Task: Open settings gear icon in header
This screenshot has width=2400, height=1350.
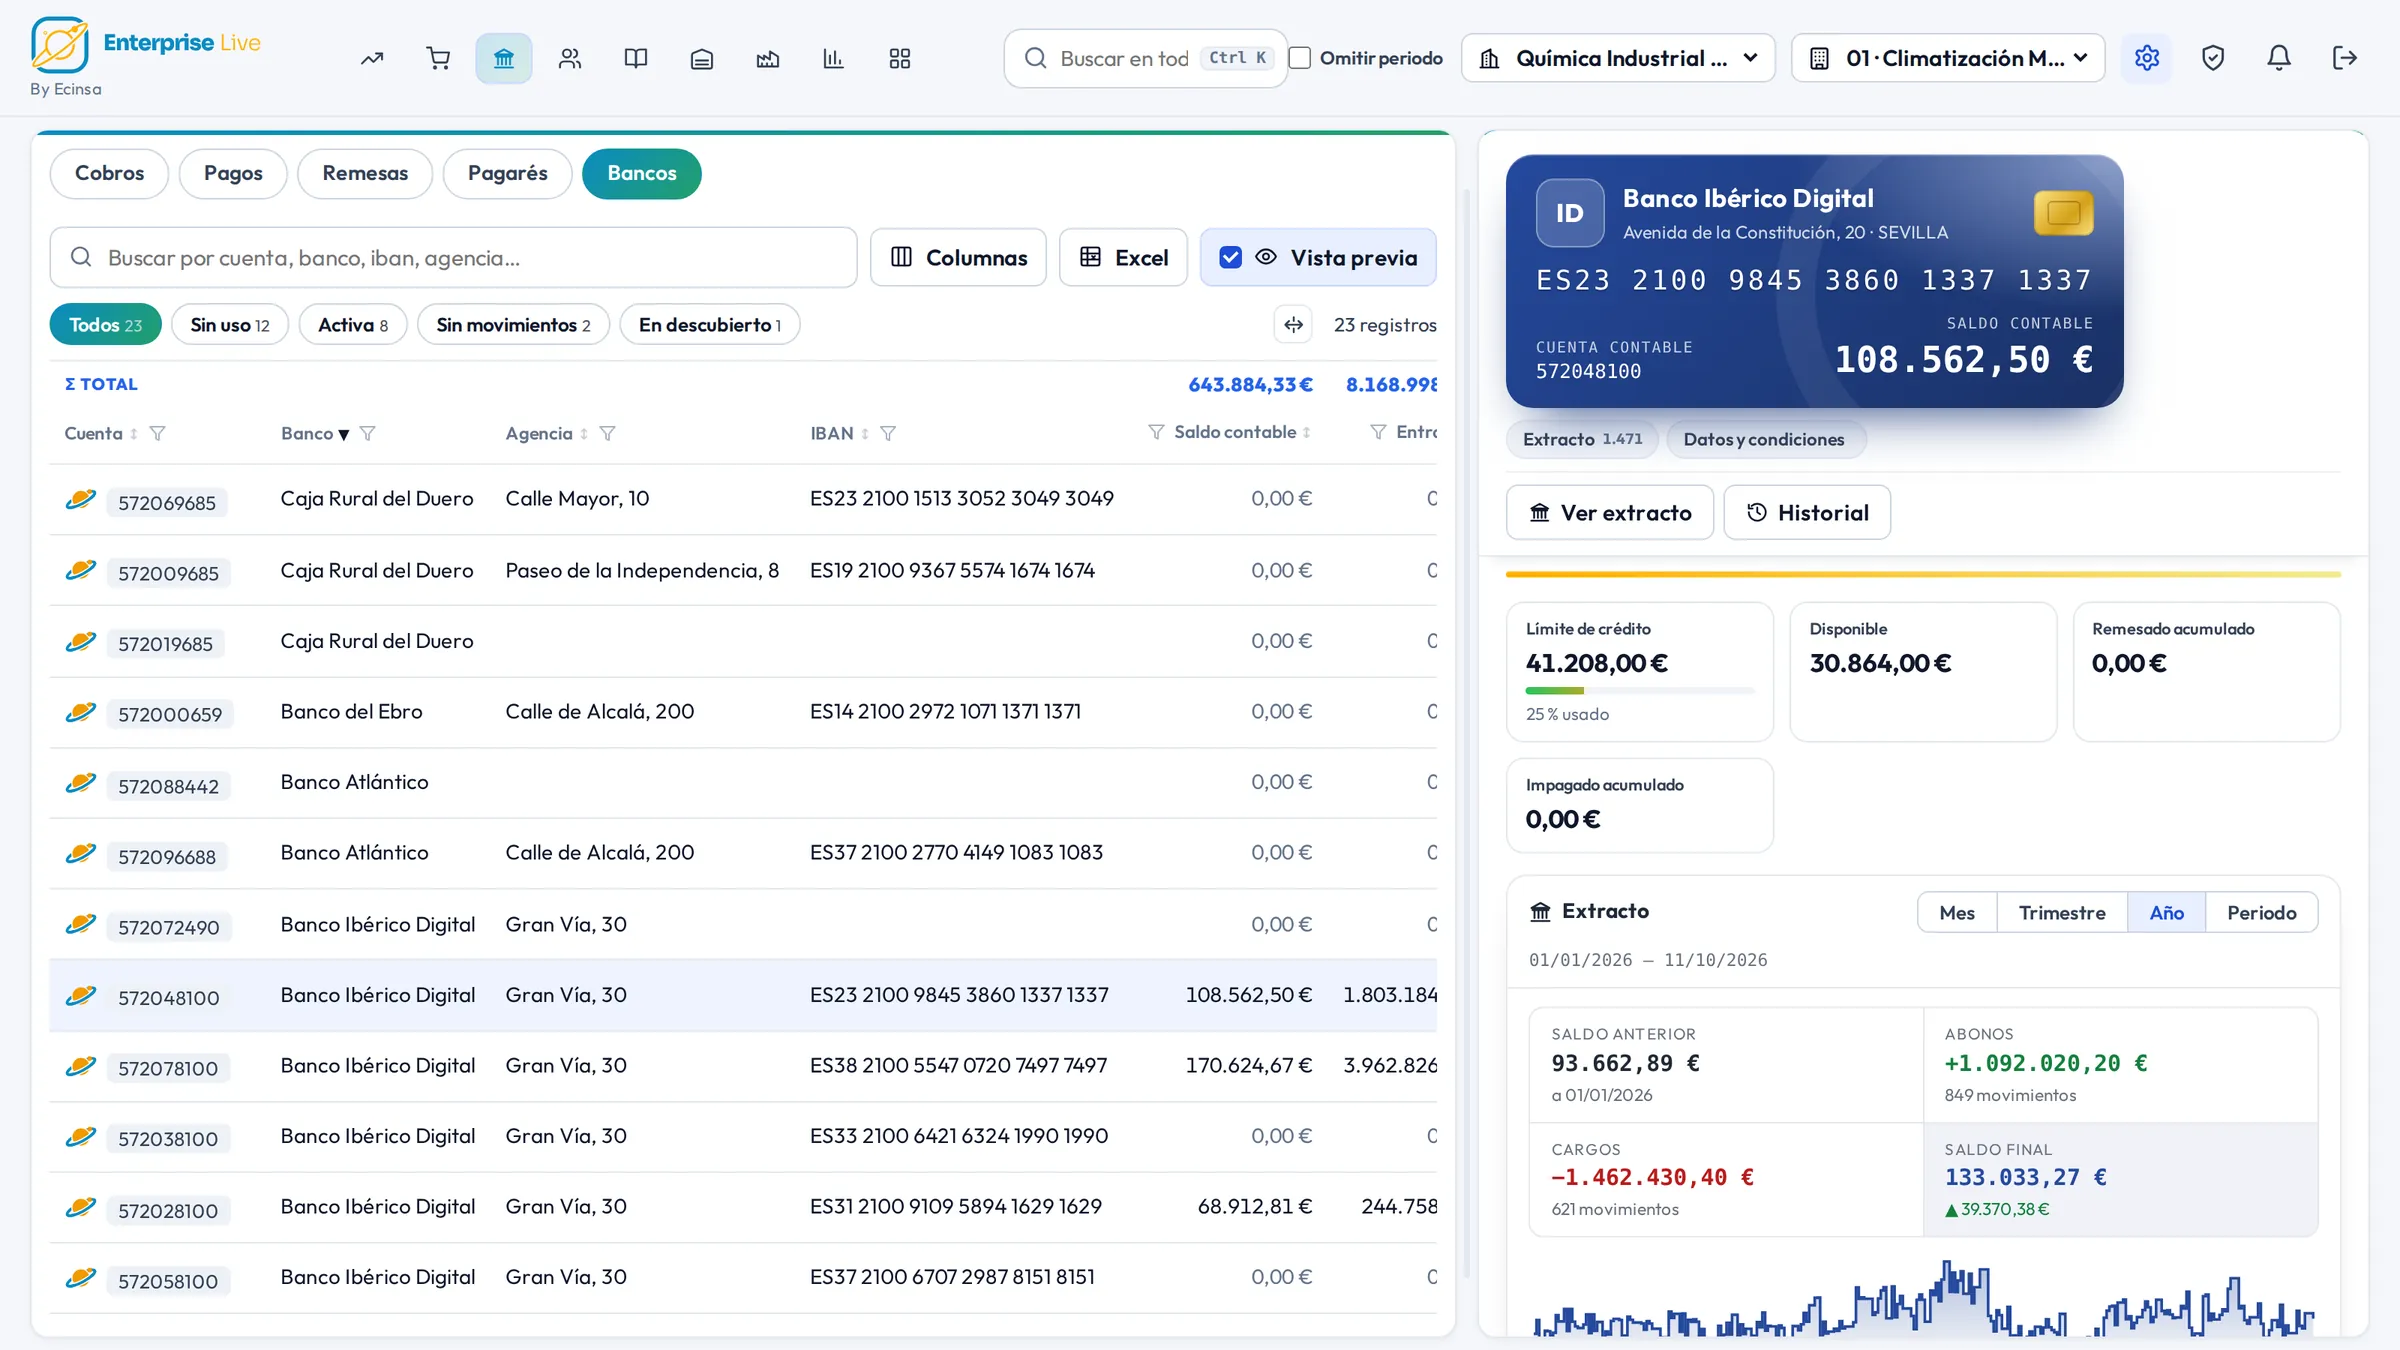Action: (2147, 58)
